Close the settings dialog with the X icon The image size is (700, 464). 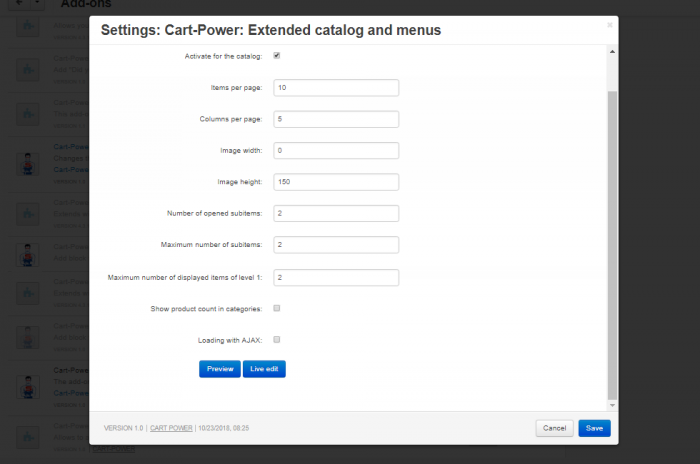(610, 25)
